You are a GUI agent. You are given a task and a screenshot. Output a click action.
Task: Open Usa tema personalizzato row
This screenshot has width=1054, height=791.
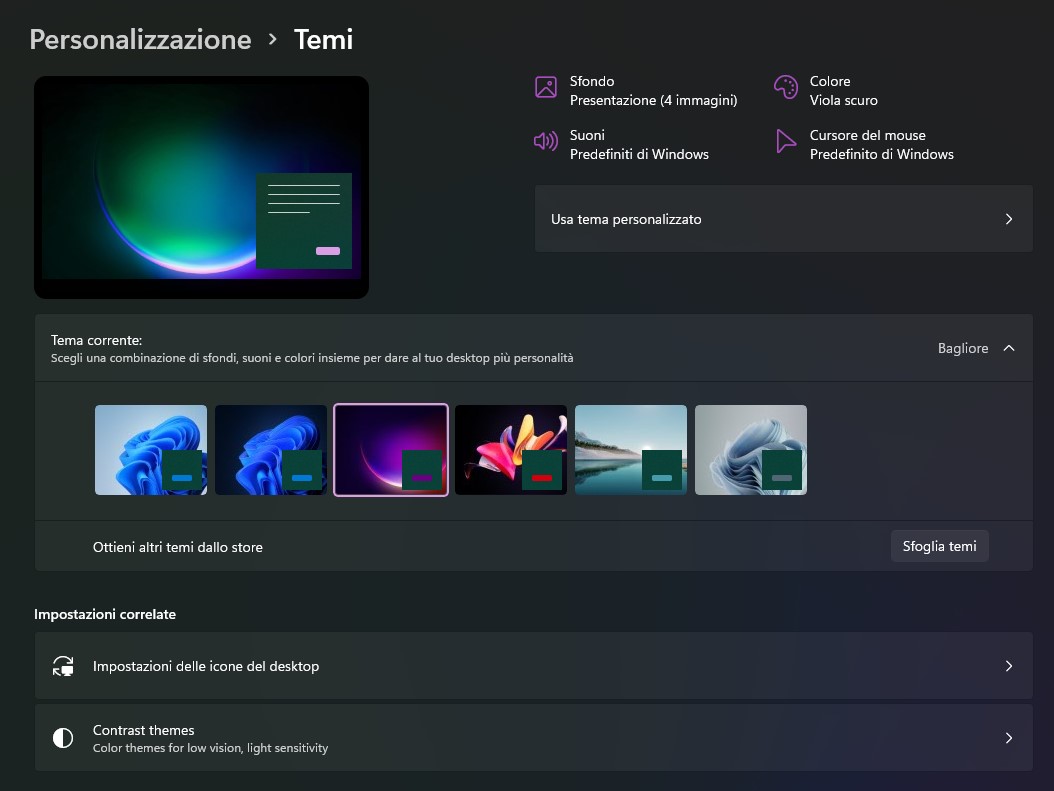(x=784, y=219)
